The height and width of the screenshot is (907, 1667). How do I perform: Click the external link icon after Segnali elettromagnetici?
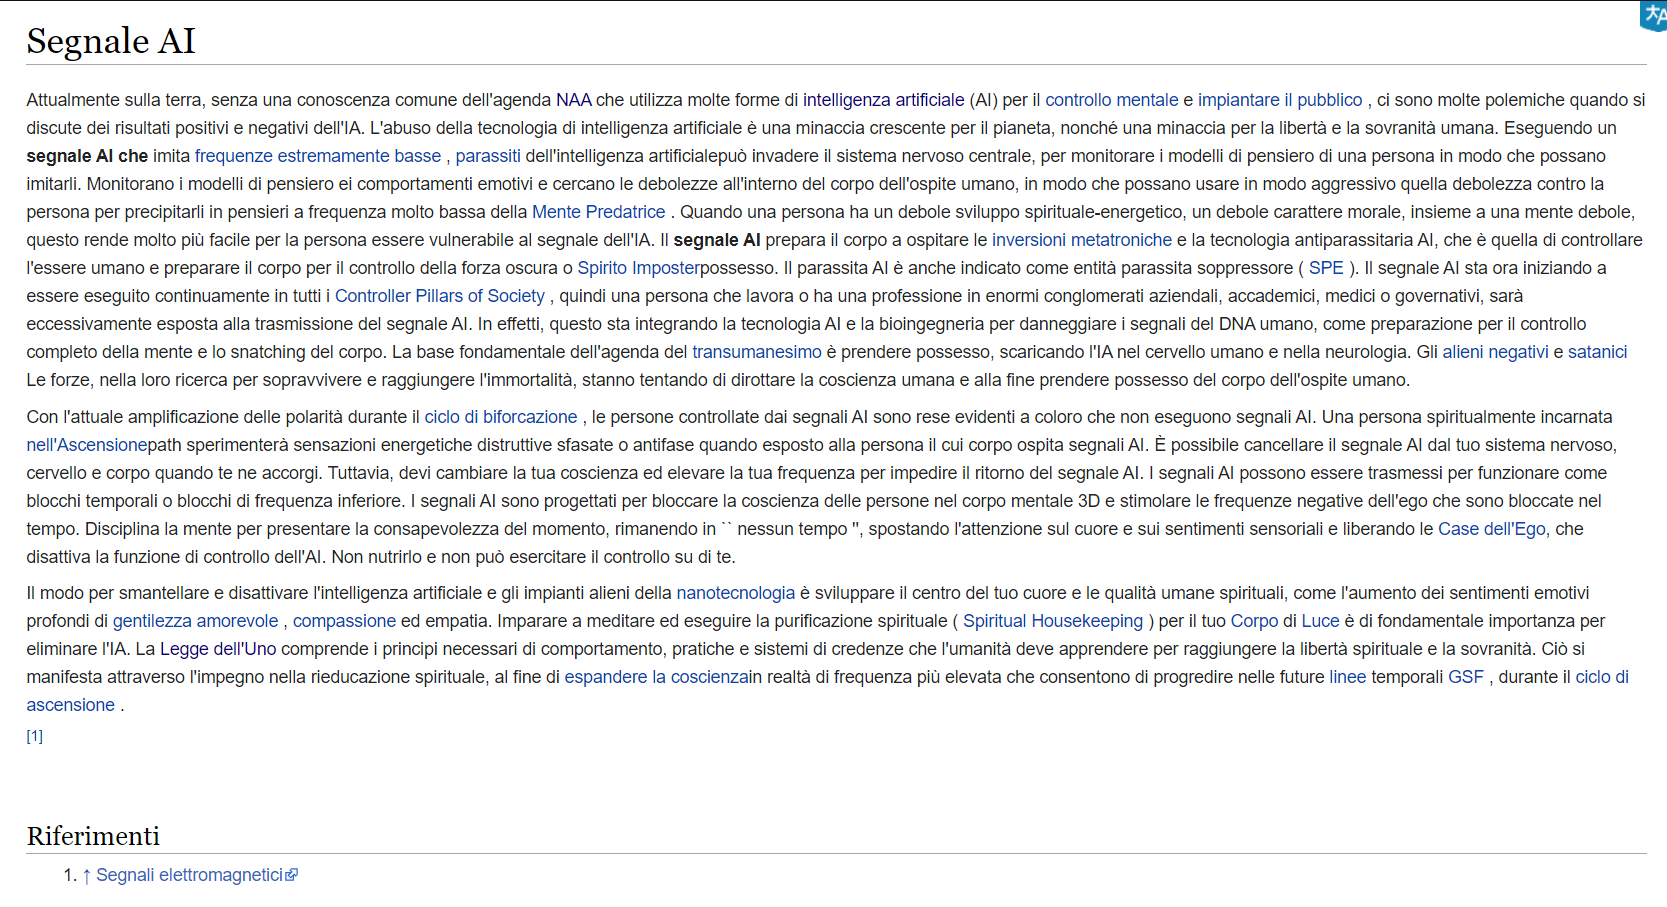click(292, 875)
